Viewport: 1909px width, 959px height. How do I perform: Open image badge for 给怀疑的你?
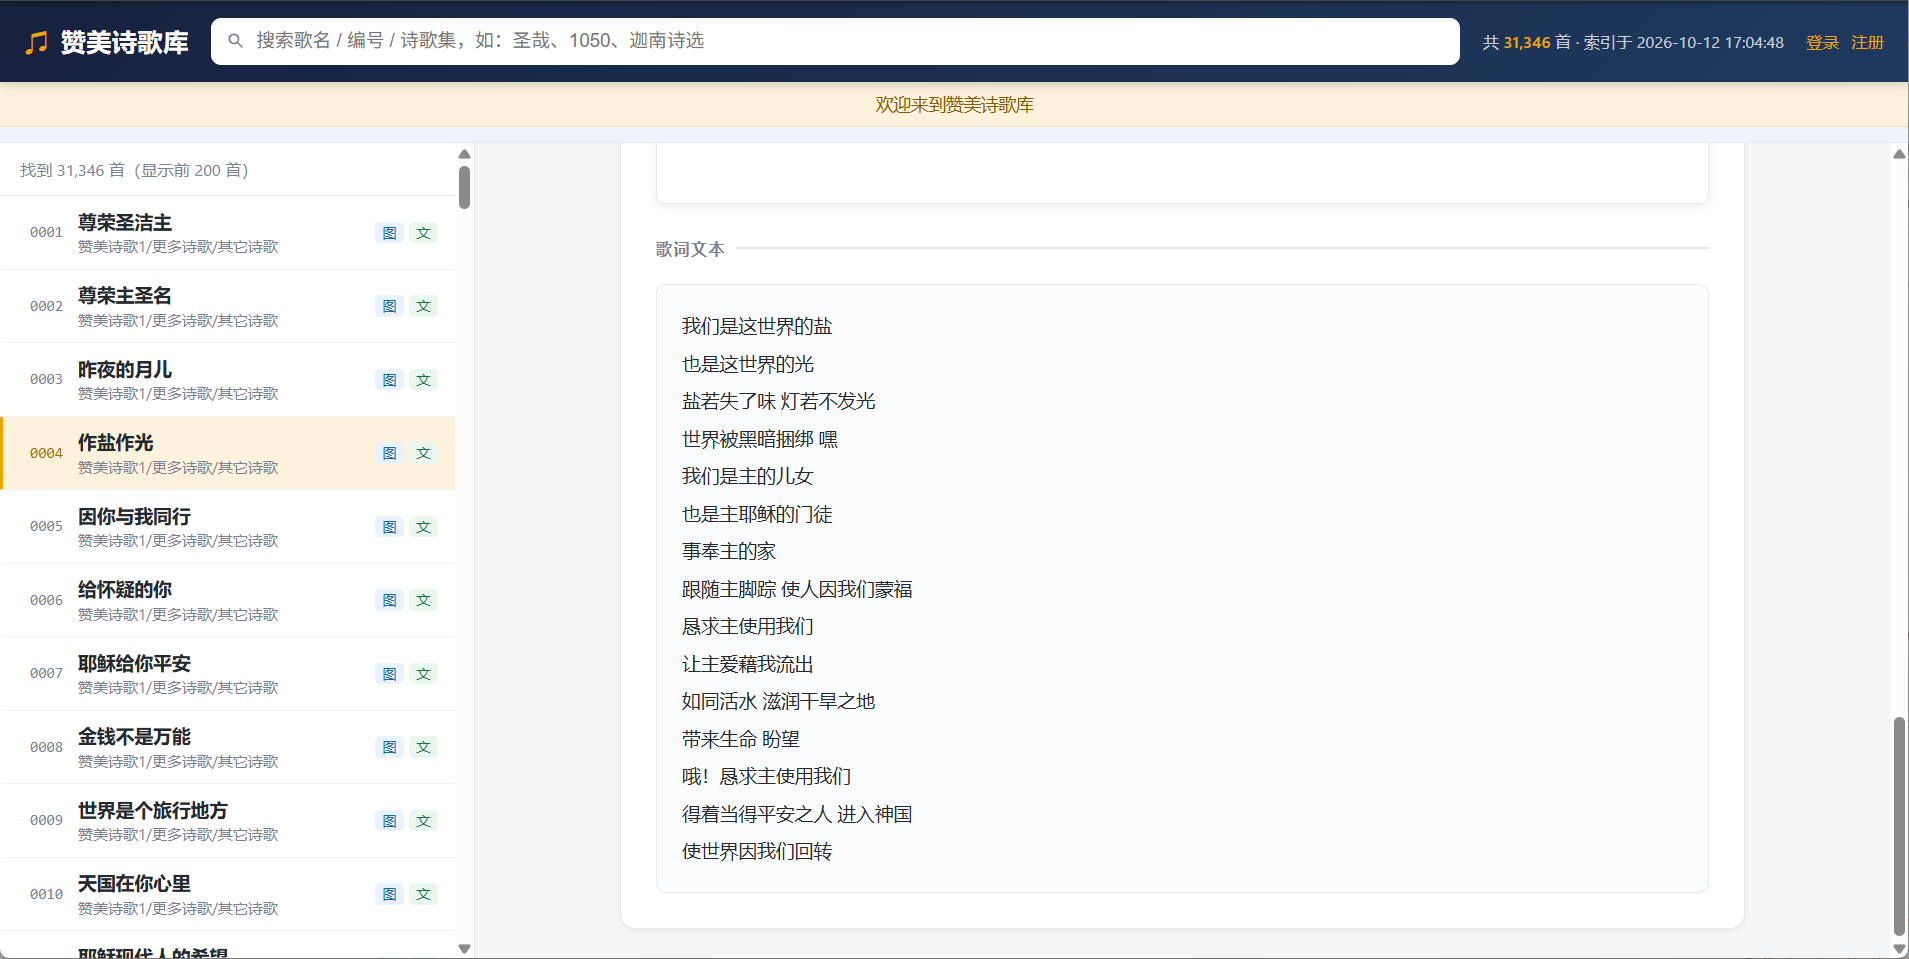coord(390,600)
